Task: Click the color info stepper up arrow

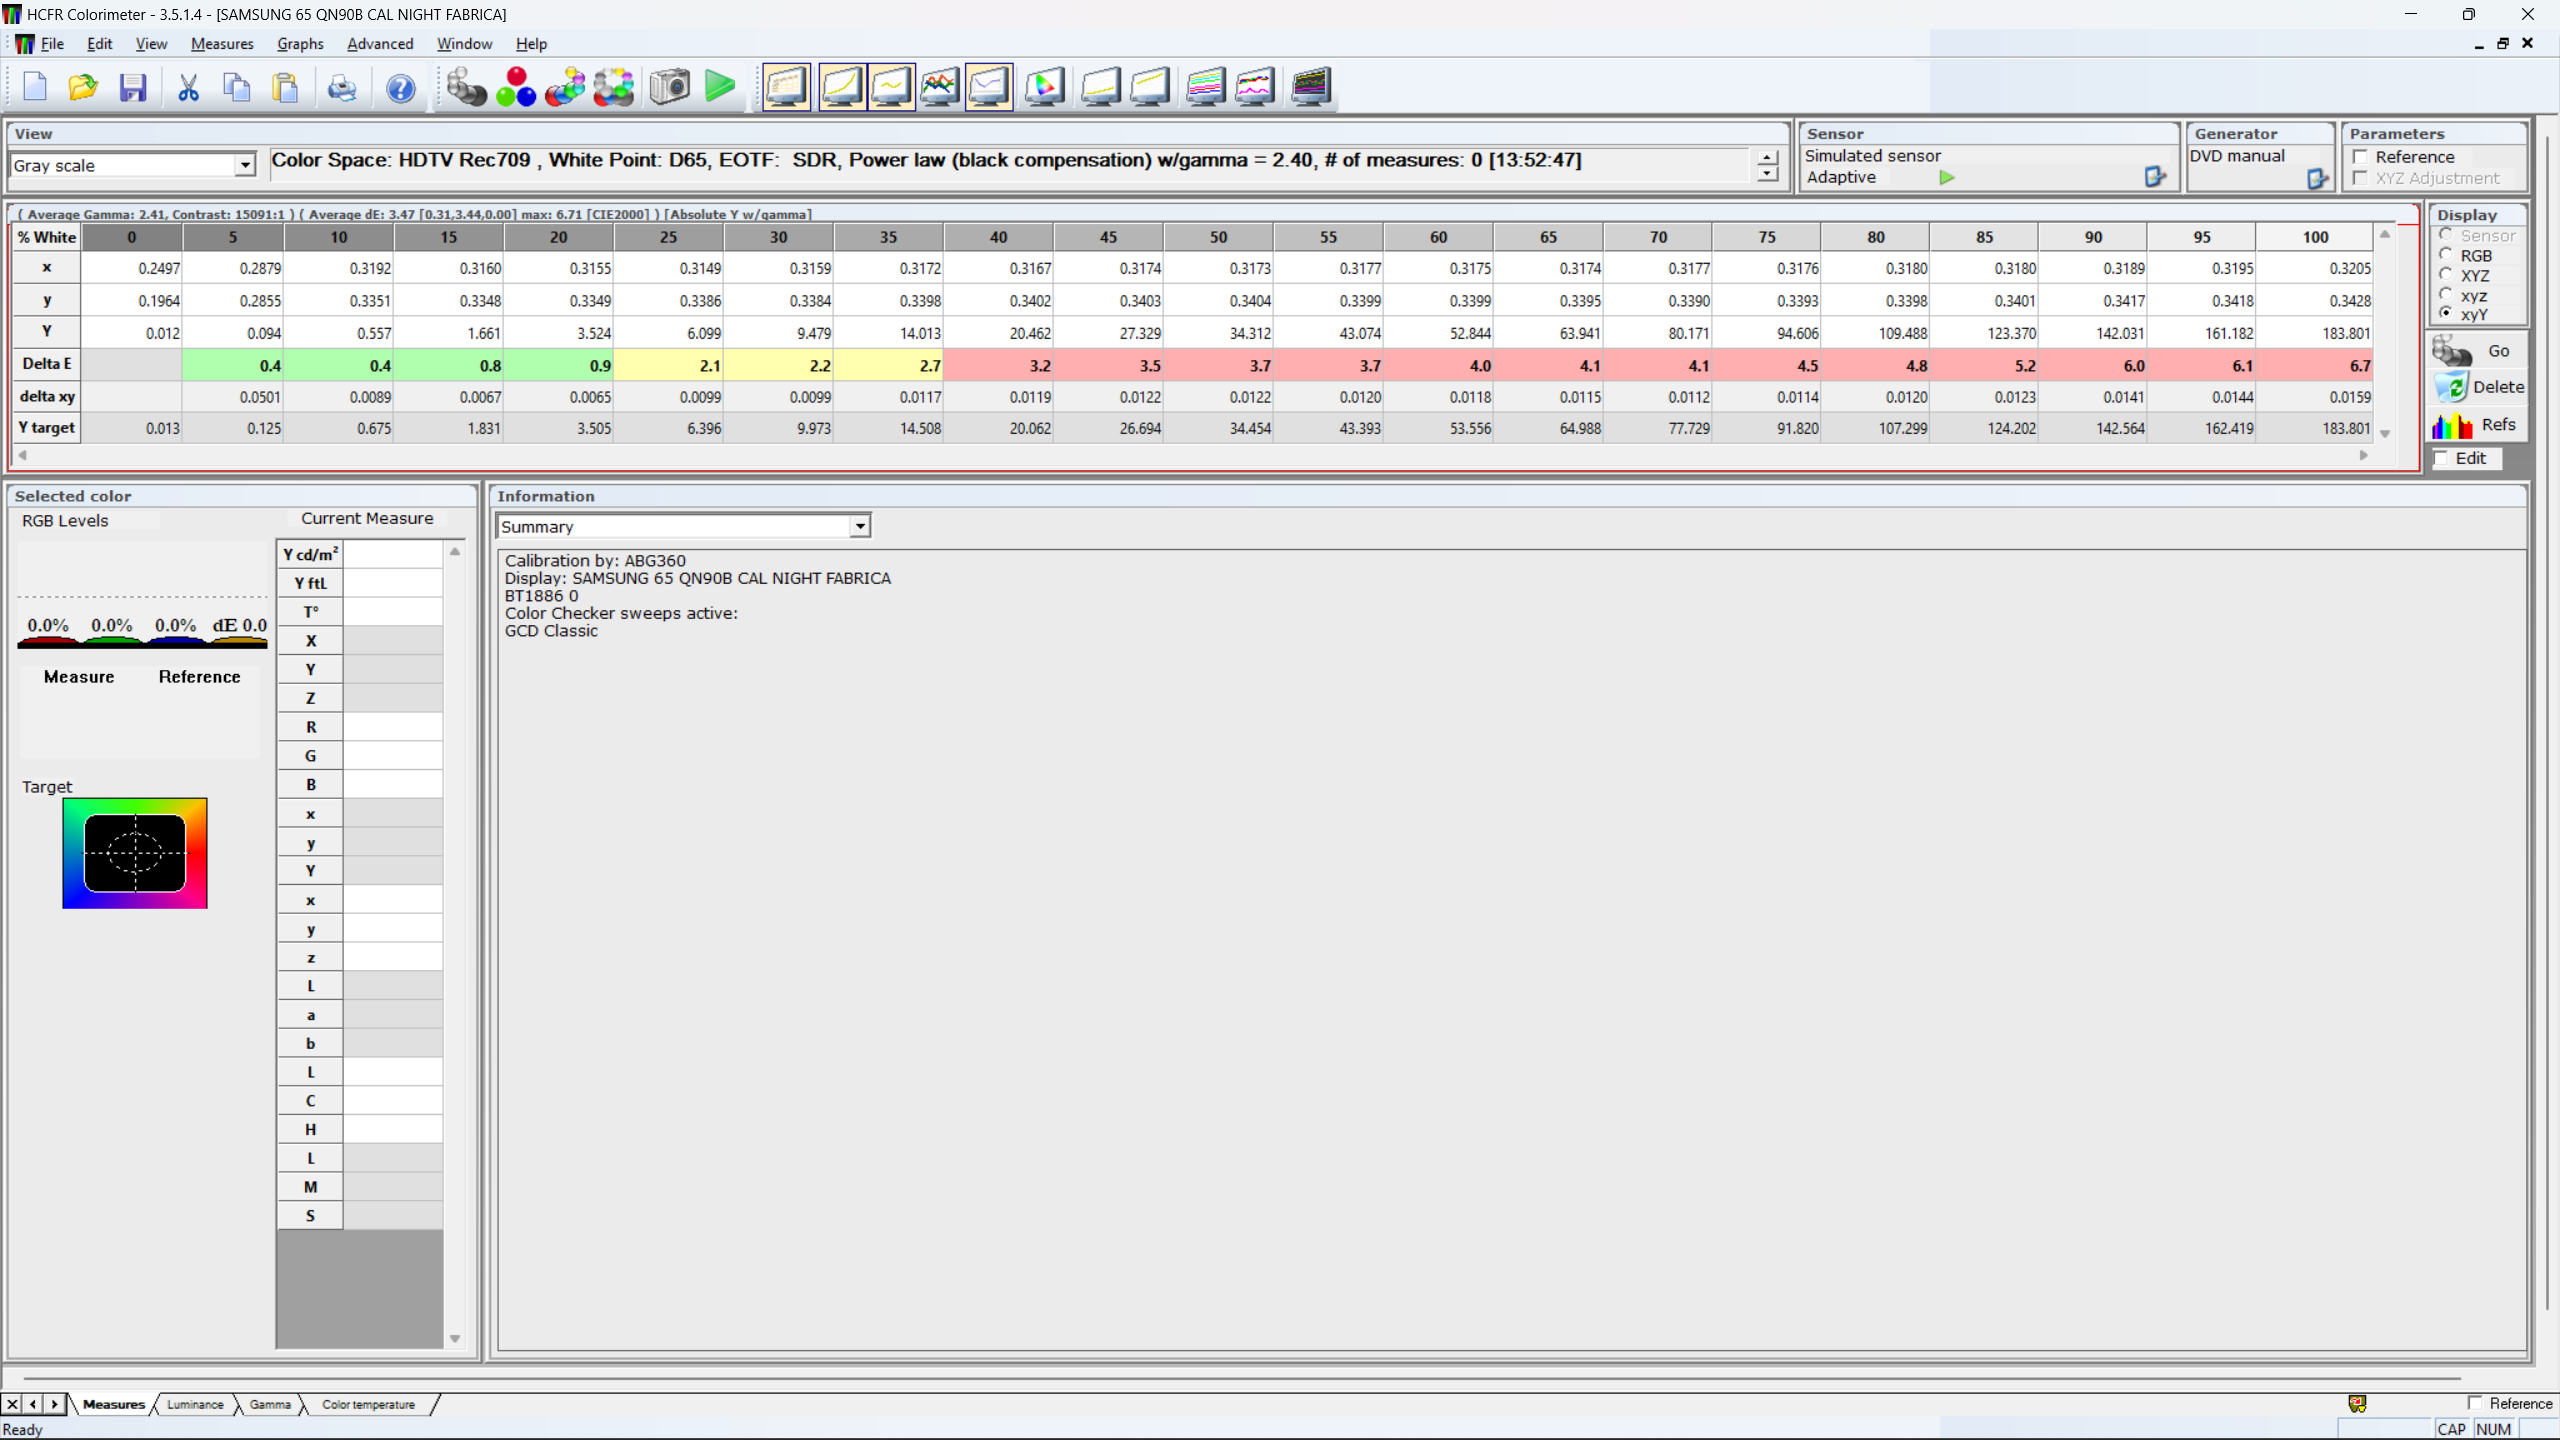Action: pyautogui.click(x=1767, y=157)
